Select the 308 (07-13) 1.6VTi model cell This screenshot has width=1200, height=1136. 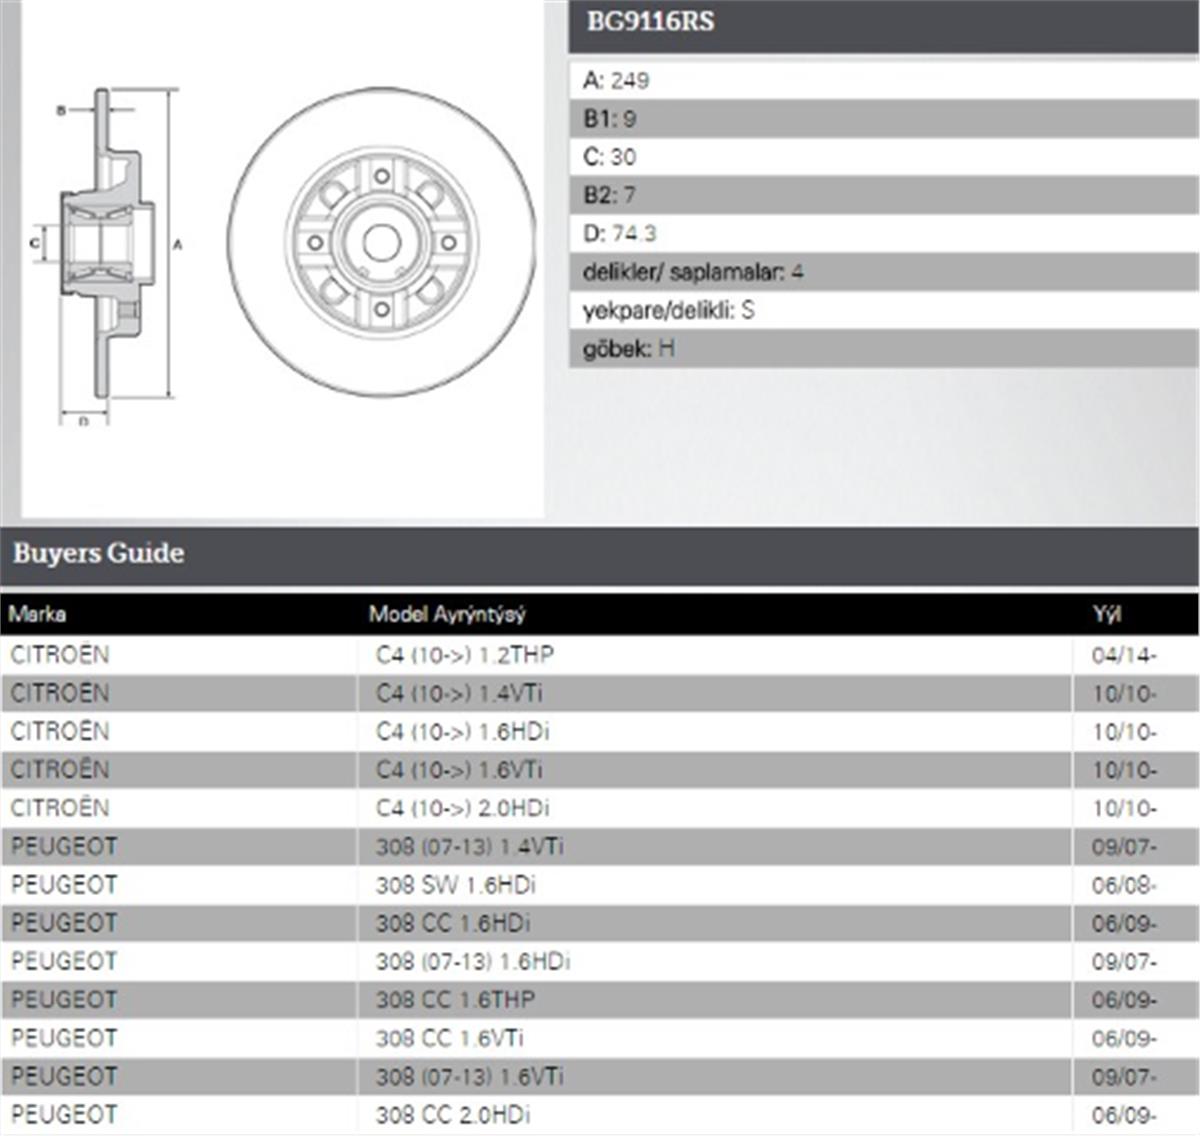point(715,1076)
